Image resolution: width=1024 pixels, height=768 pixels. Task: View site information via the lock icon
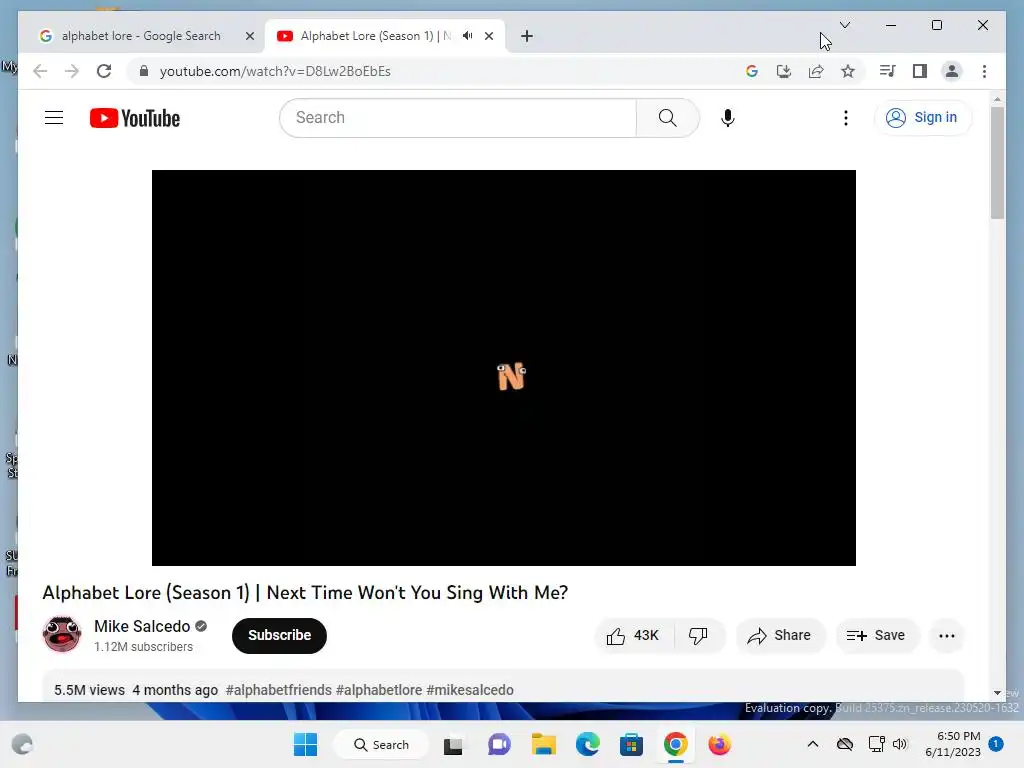[x=144, y=71]
